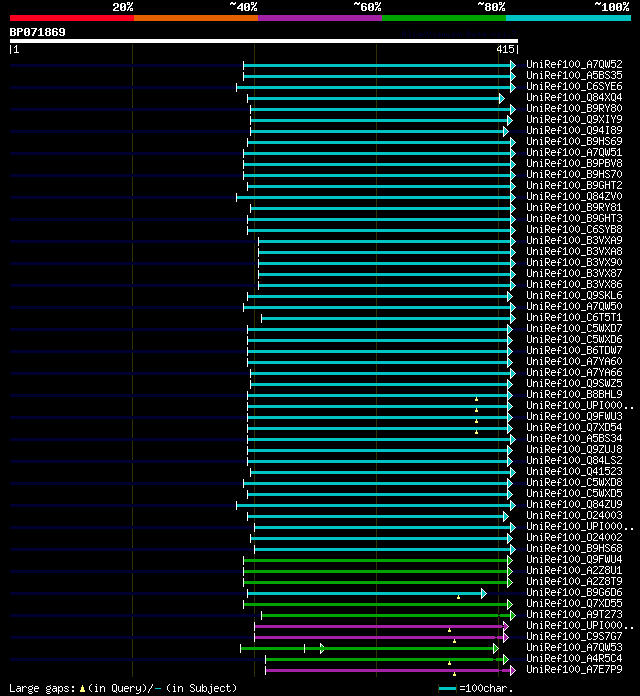Open hit UniRef100_A9T273
Screen dimensions: 640x696
[574, 614]
